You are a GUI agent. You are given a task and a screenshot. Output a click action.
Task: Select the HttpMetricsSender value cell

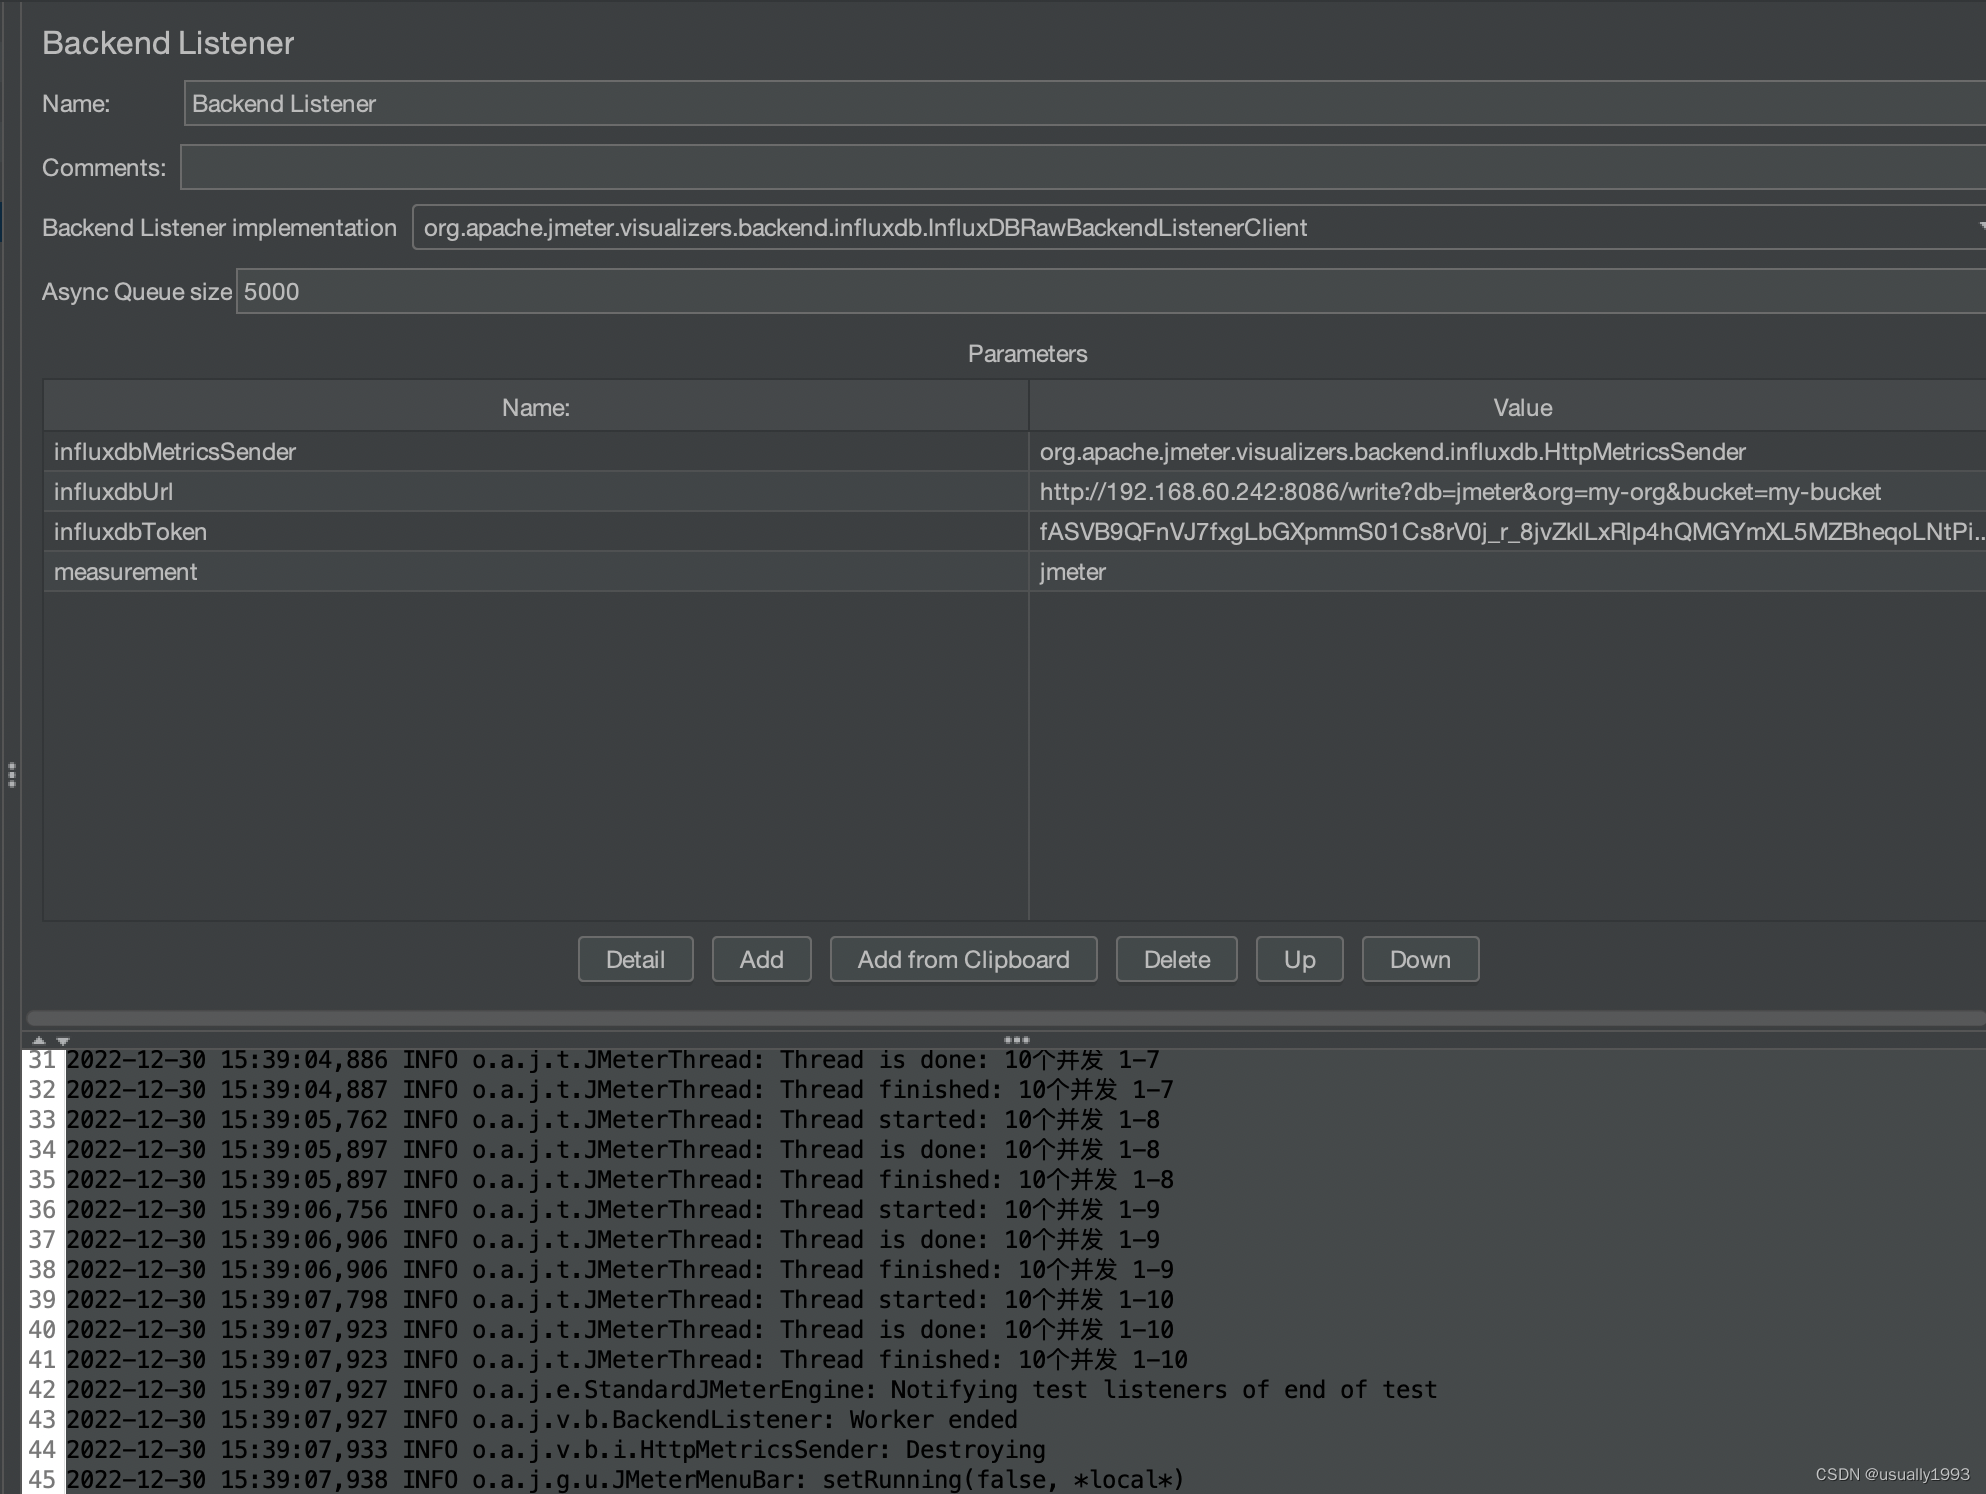1508,451
